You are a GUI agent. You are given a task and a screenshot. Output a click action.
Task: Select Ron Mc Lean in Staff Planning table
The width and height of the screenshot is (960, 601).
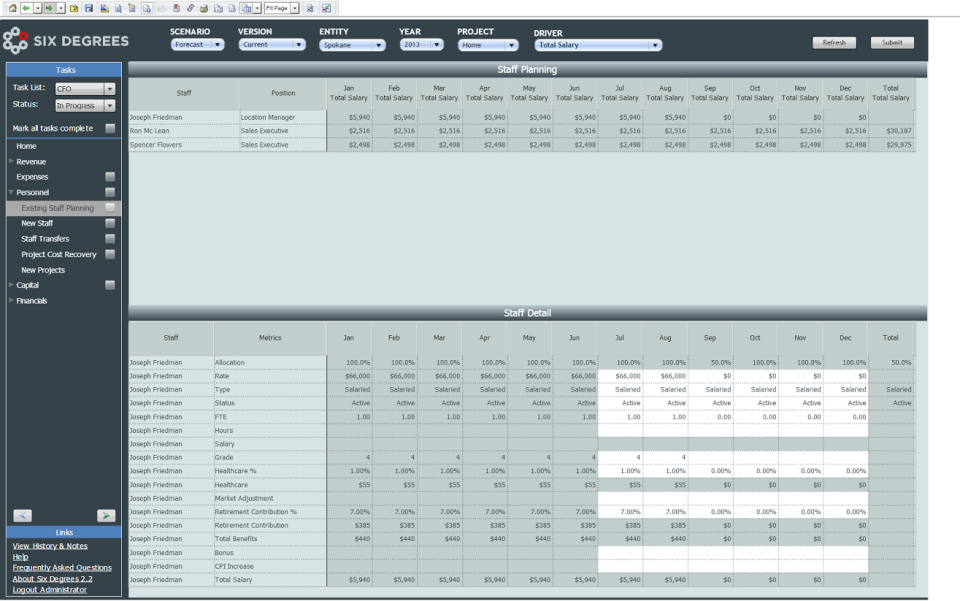(149, 131)
